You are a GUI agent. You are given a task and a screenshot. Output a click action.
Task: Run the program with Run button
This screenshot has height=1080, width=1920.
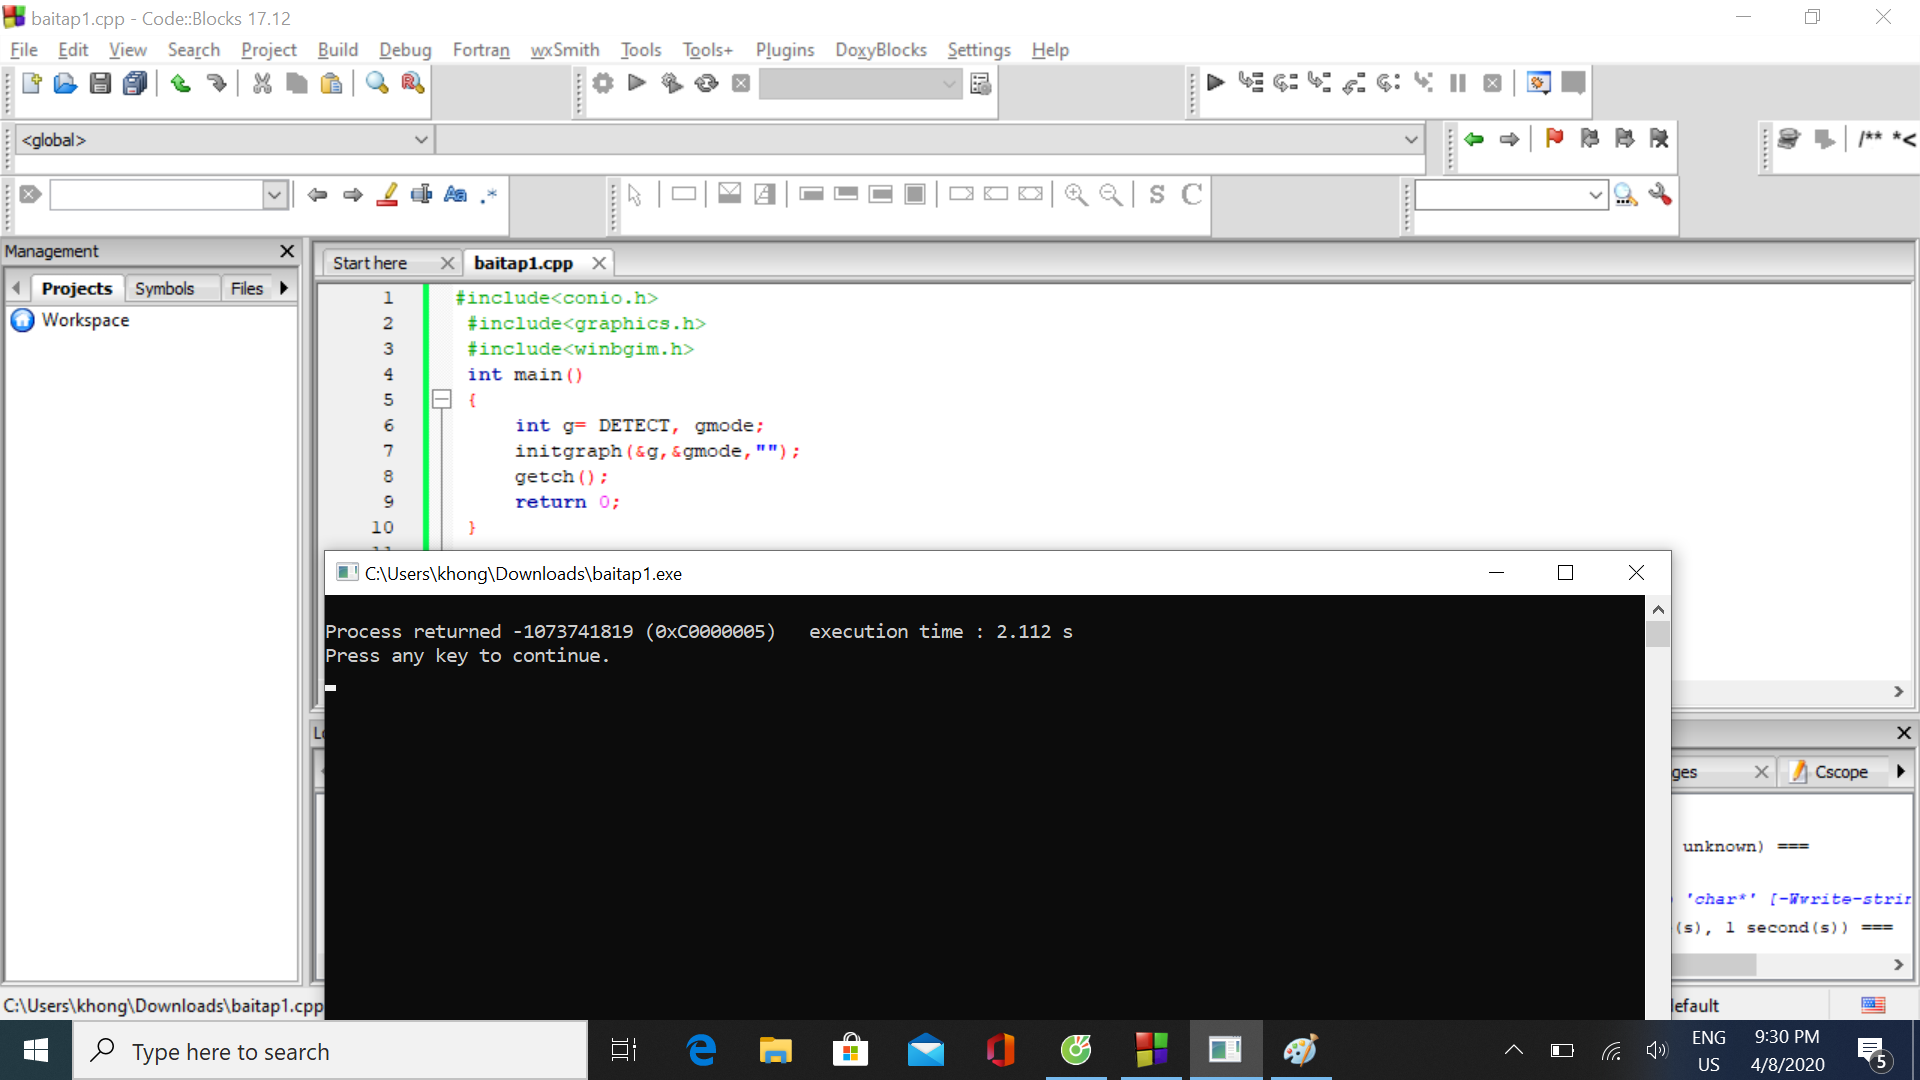637,84
